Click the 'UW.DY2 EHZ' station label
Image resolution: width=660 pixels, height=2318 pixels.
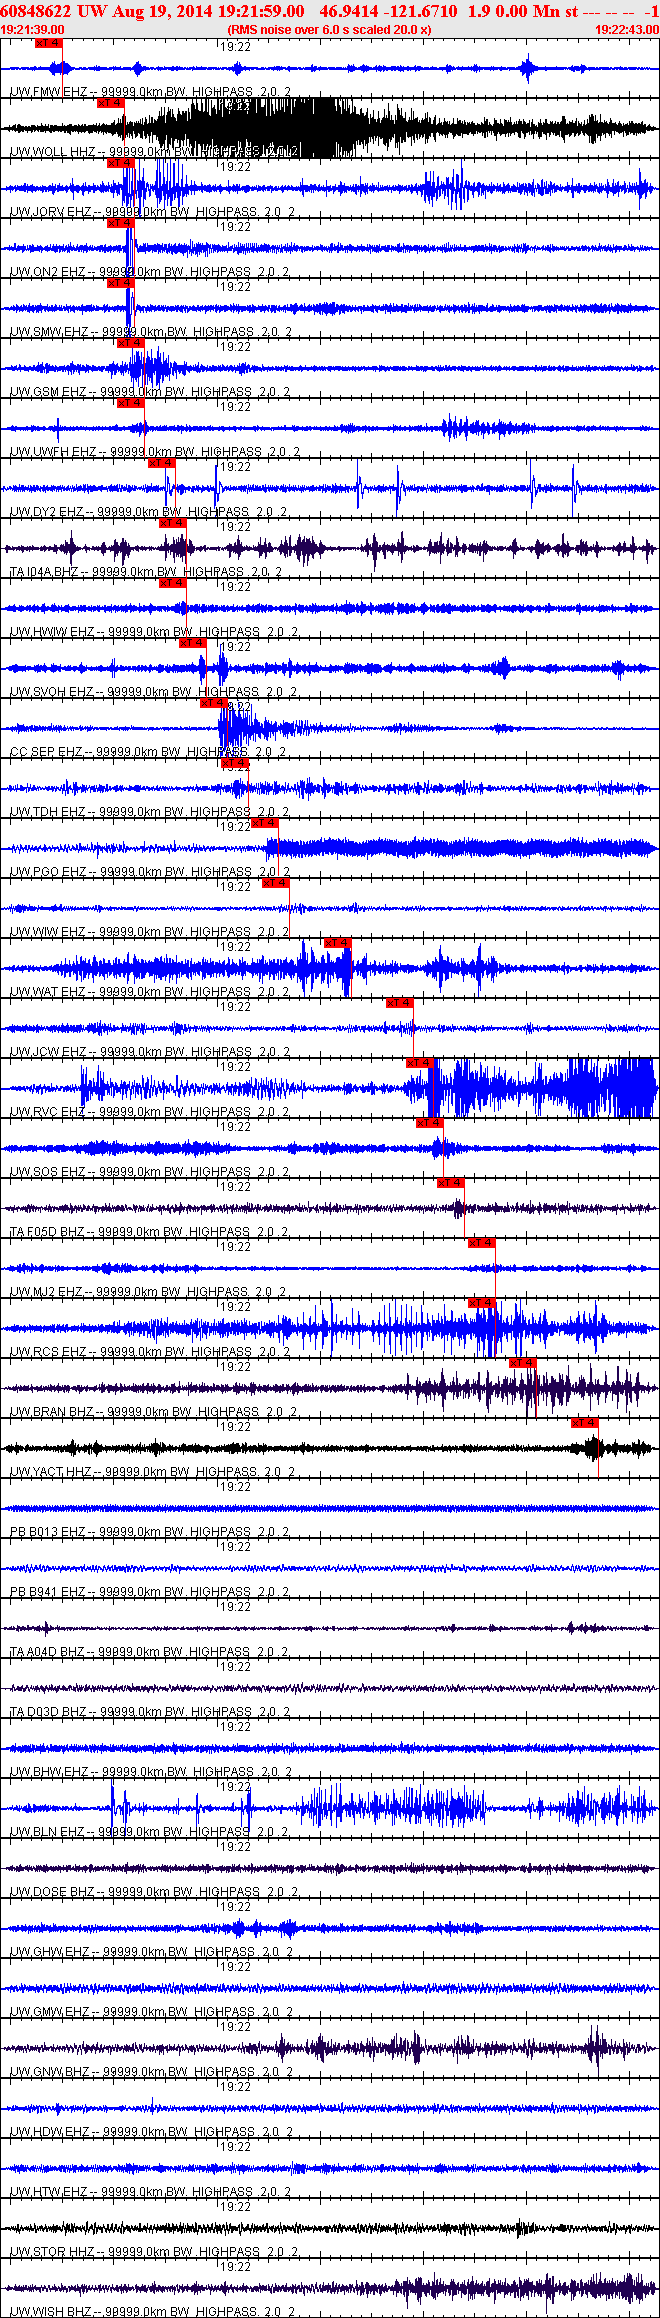[x=48, y=512]
